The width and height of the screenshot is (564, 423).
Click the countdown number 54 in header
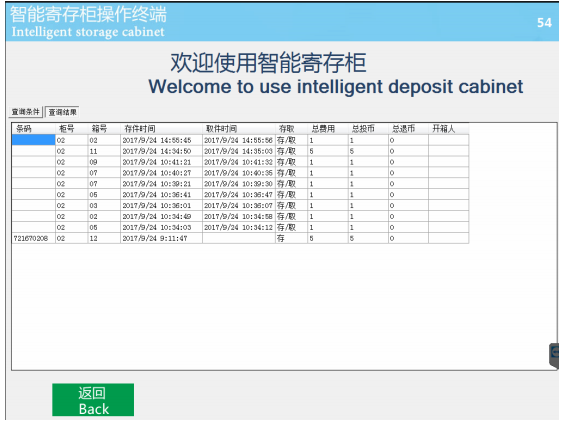[x=544, y=23]
